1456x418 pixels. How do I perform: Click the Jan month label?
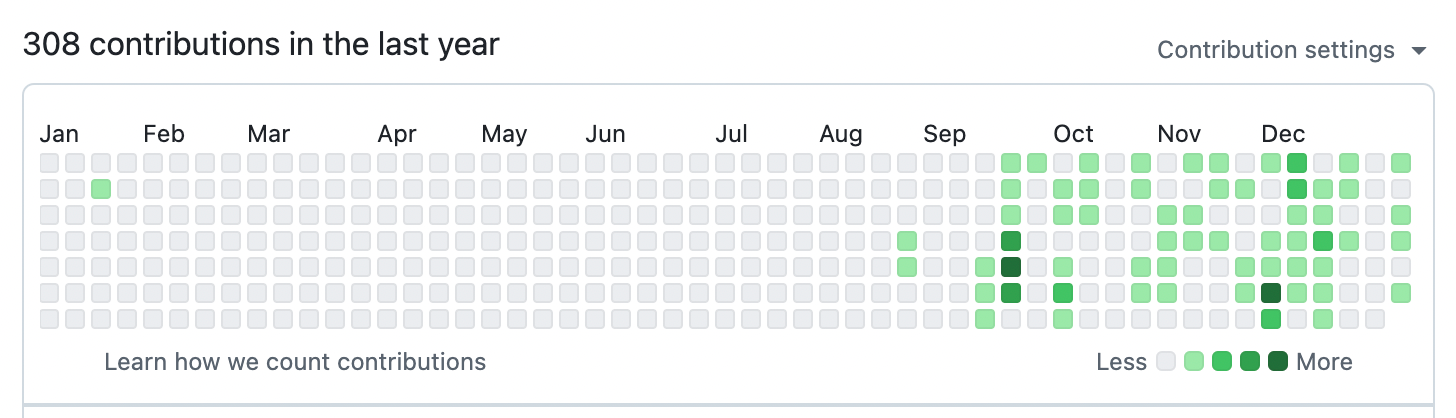[59, 134]
